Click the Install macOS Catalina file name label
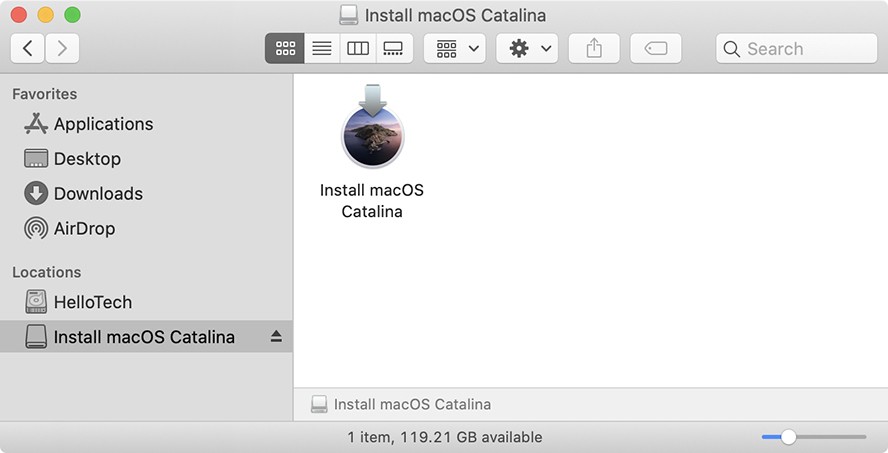 372,200
